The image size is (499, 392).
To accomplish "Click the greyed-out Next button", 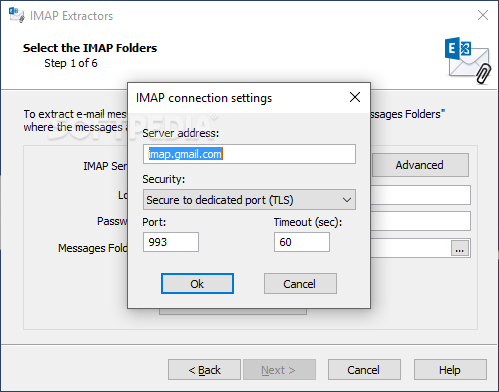I will click(x=279, y=370).
